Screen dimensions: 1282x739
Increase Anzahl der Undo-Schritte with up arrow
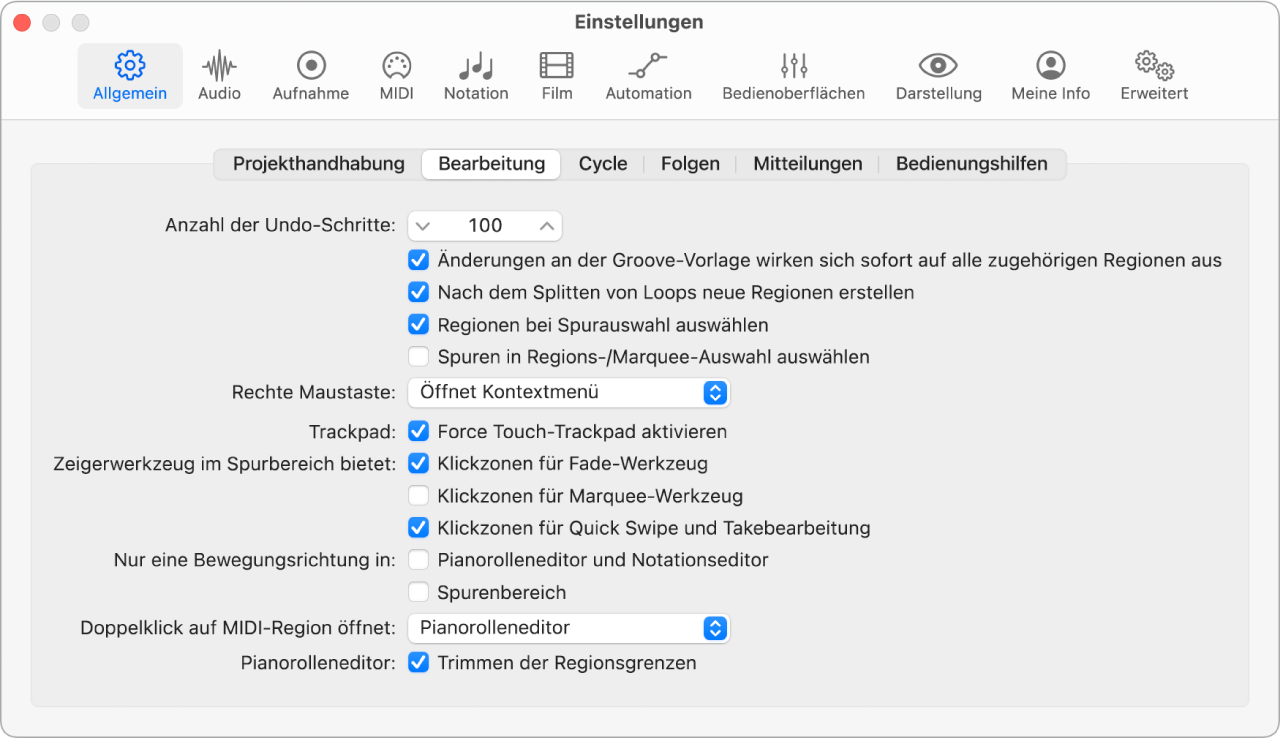click(547, 225)
